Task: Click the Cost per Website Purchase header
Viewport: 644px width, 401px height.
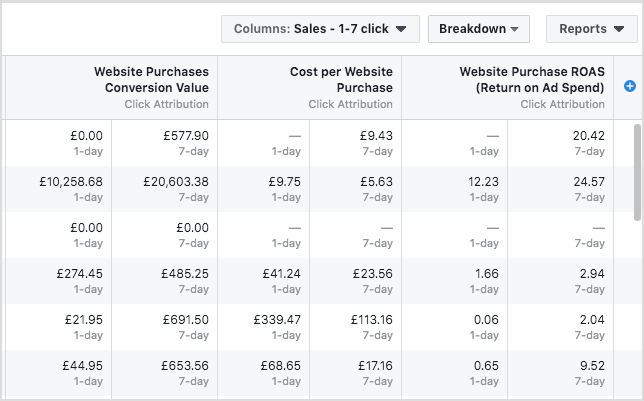Action: [341, 80]
